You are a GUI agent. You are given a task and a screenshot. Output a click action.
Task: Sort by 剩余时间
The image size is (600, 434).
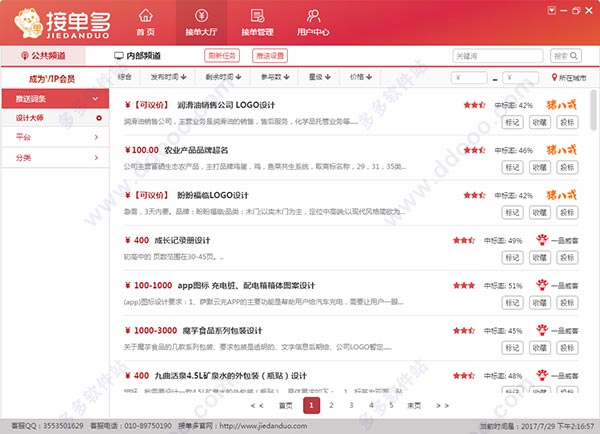[223, 77]
